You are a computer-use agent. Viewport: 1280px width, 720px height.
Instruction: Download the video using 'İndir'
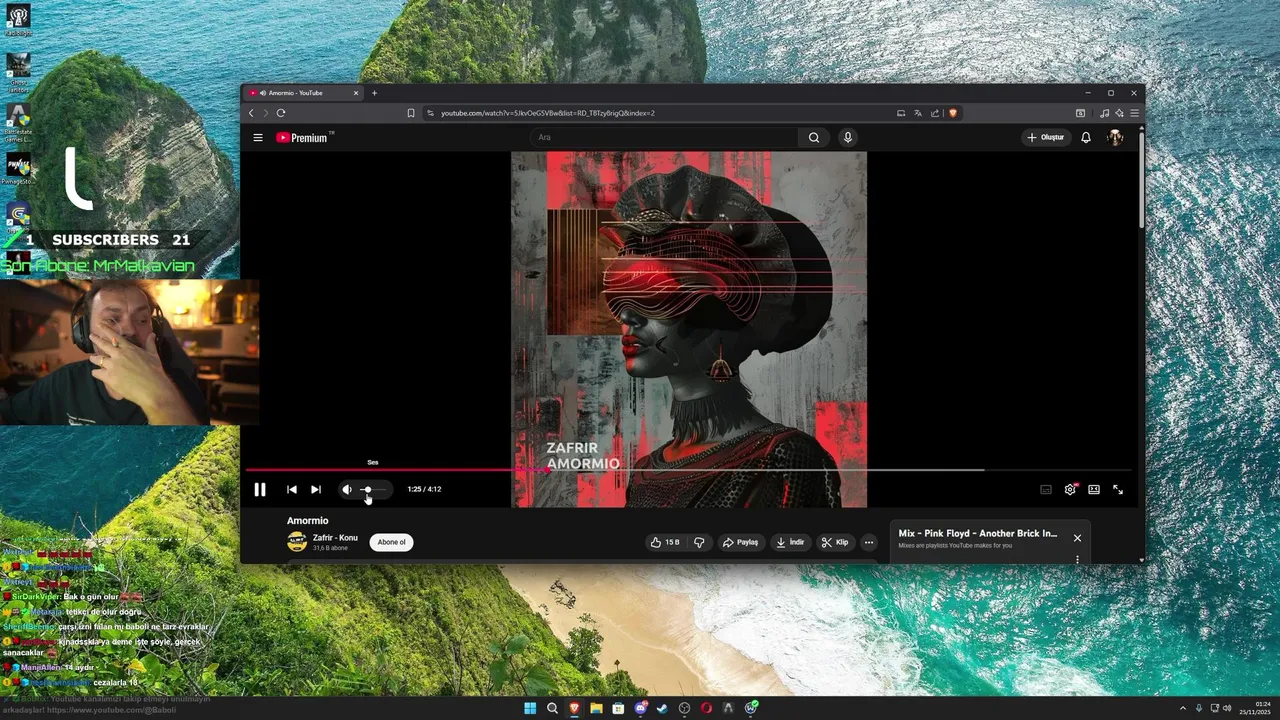(790, 542)
